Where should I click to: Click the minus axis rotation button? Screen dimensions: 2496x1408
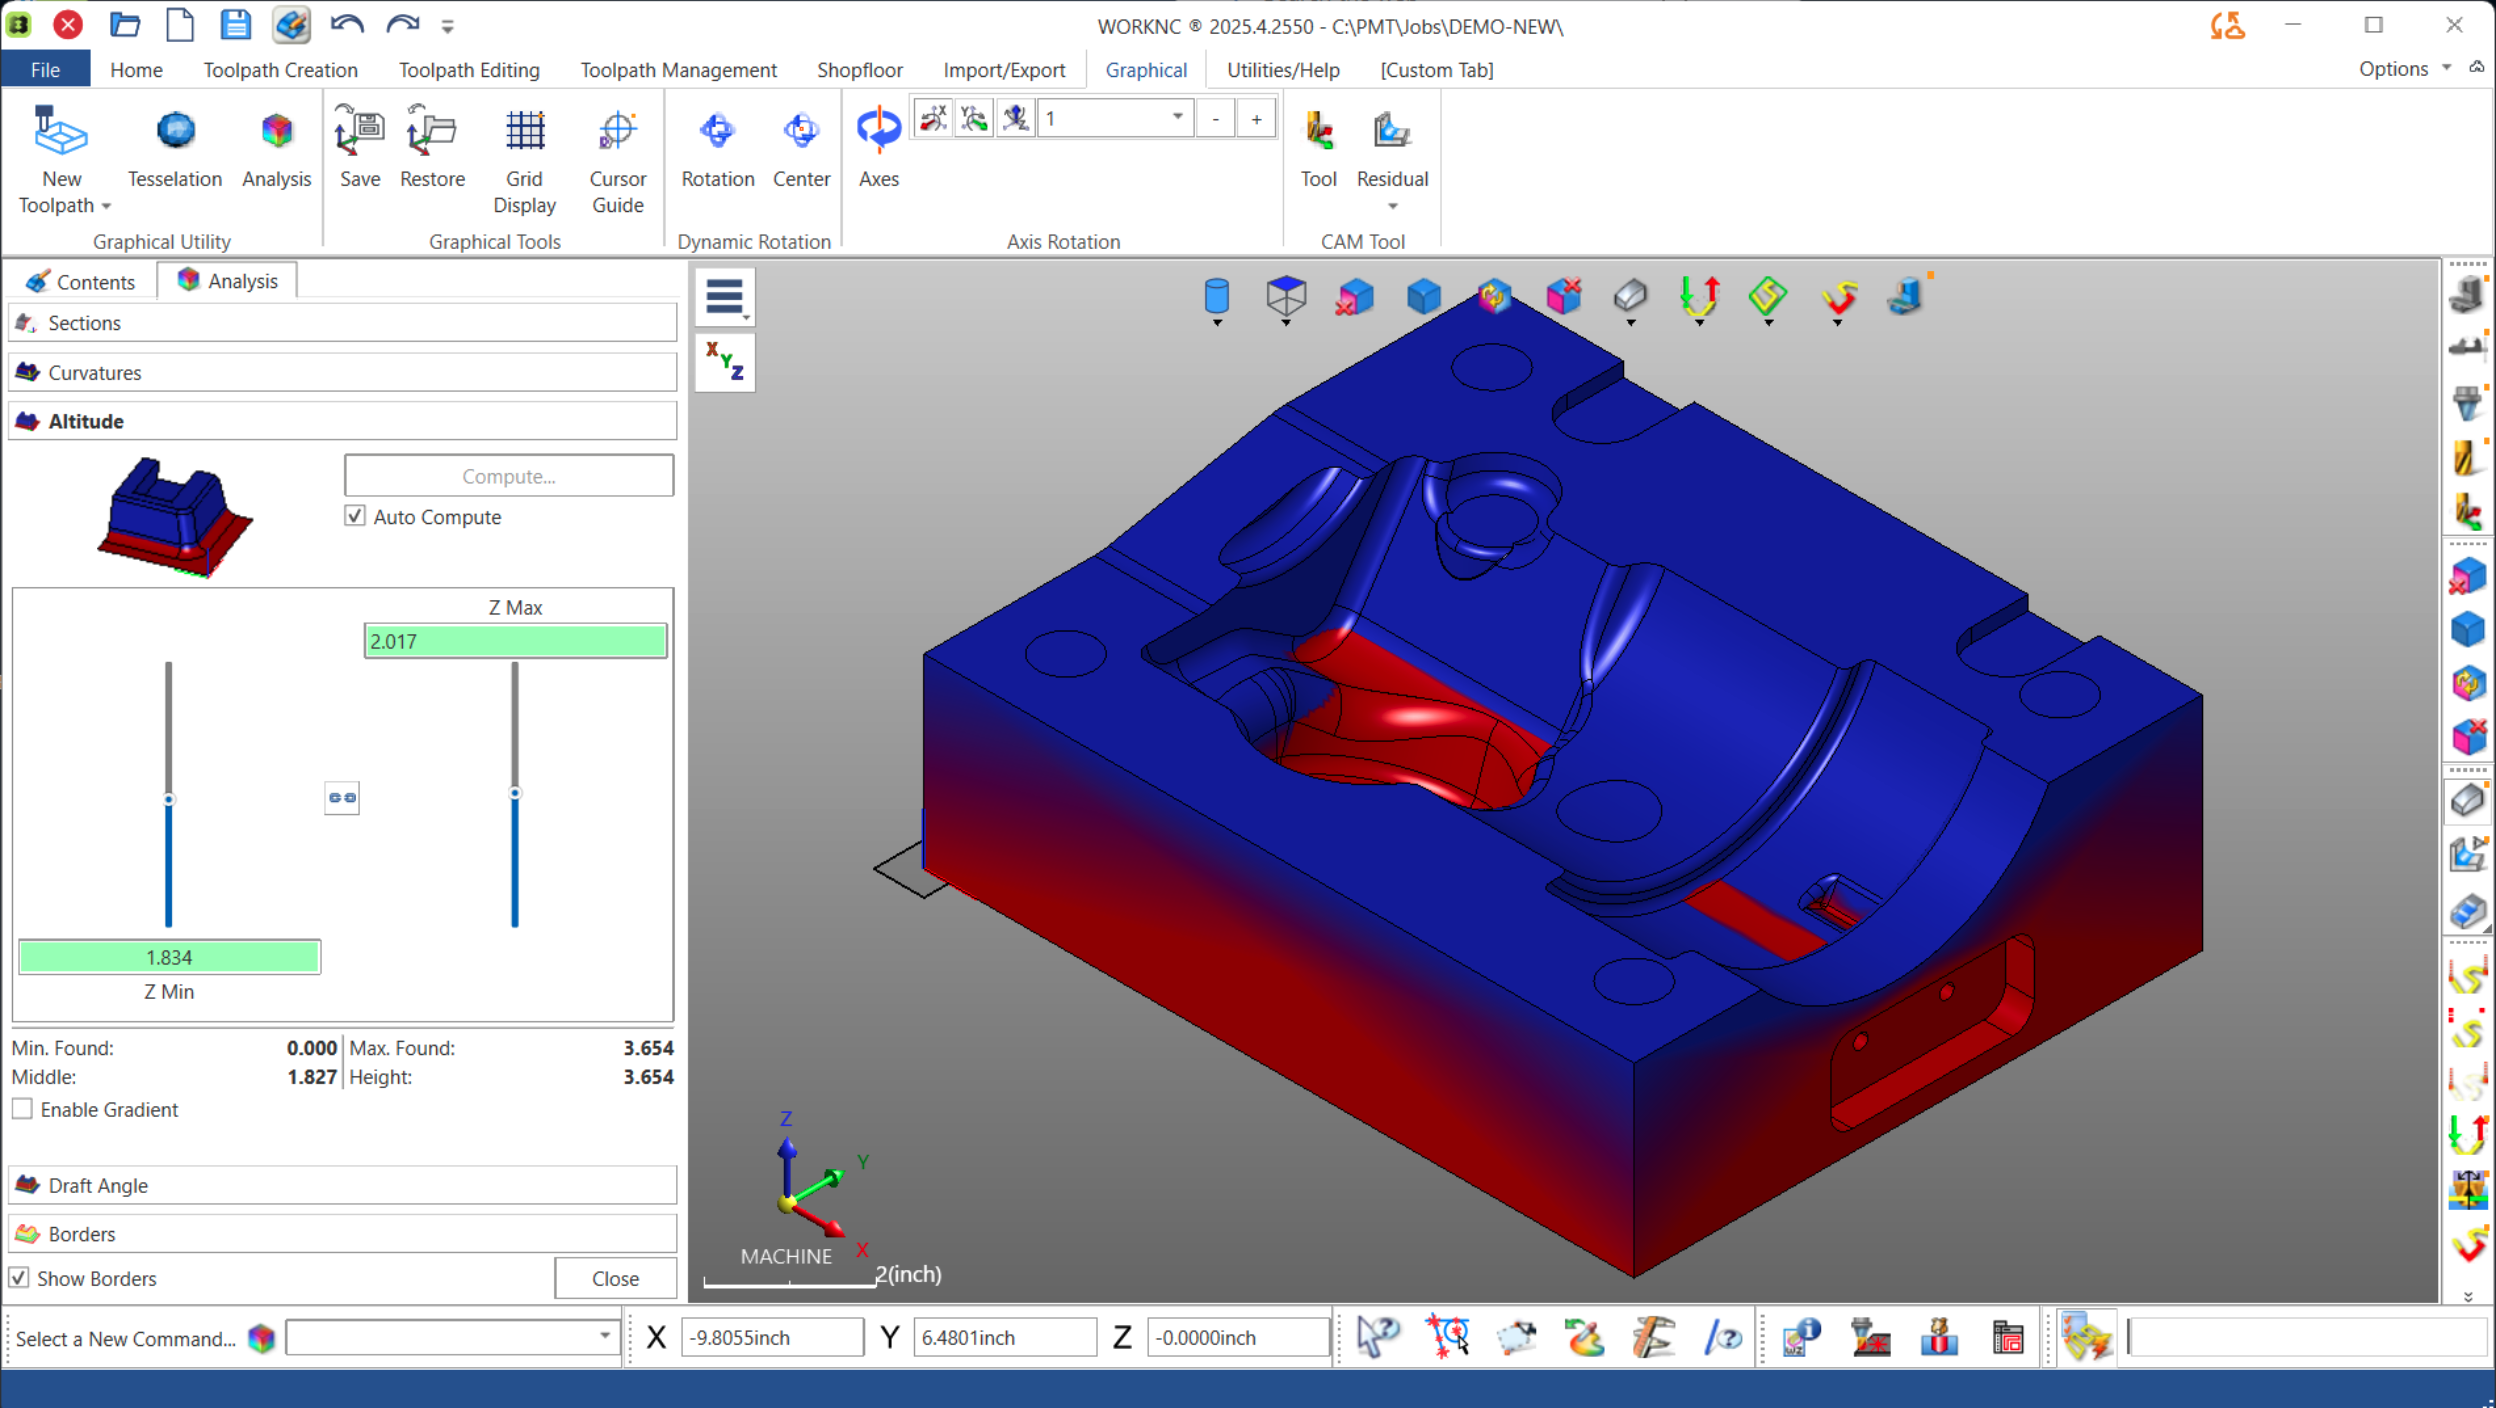(1215, 119)
